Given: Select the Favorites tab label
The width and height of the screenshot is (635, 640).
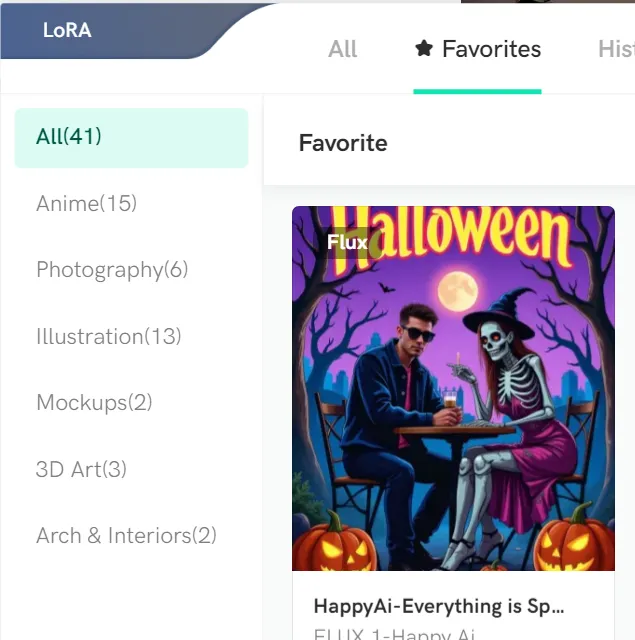Looking at the screenshot, I should pos(491,49).
